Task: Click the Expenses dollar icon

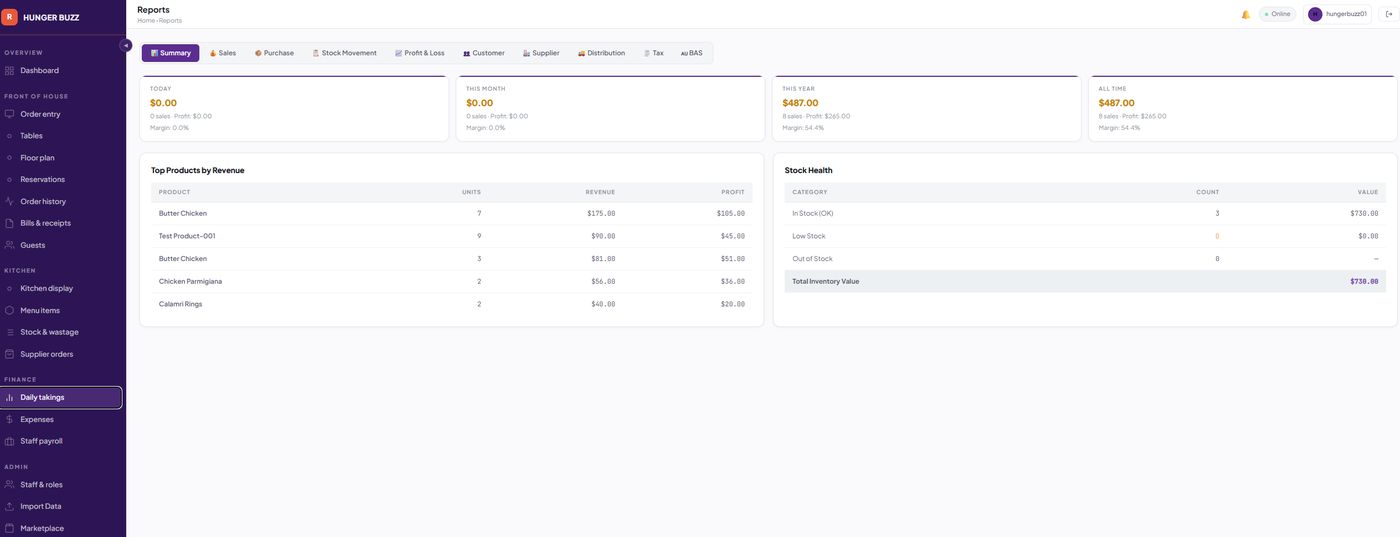Action: 9,419
